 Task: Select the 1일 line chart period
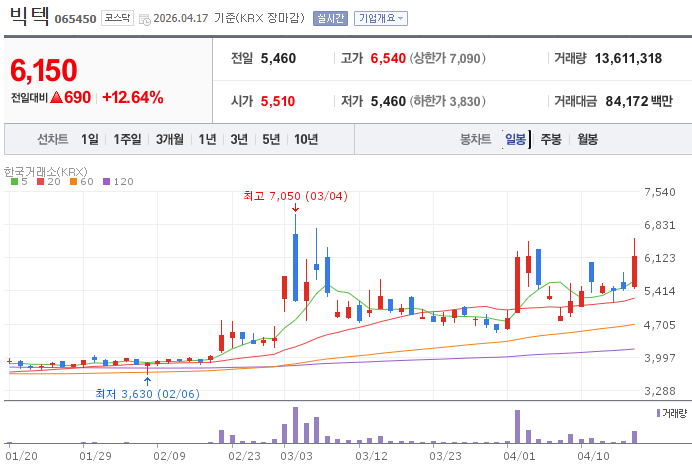[90, 139]
